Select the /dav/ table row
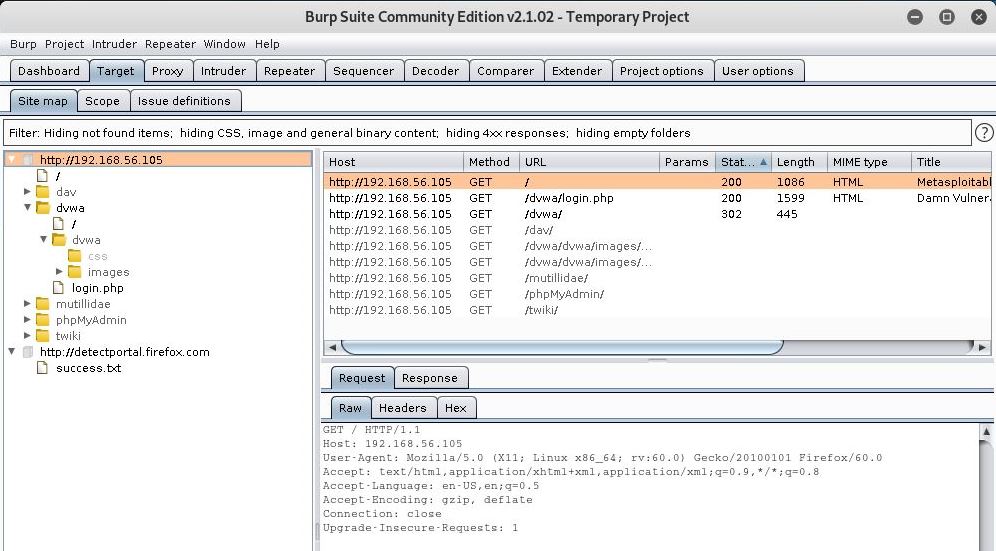Image resolution: width=996 pixels, height=551 pixels. coord(657,229)
